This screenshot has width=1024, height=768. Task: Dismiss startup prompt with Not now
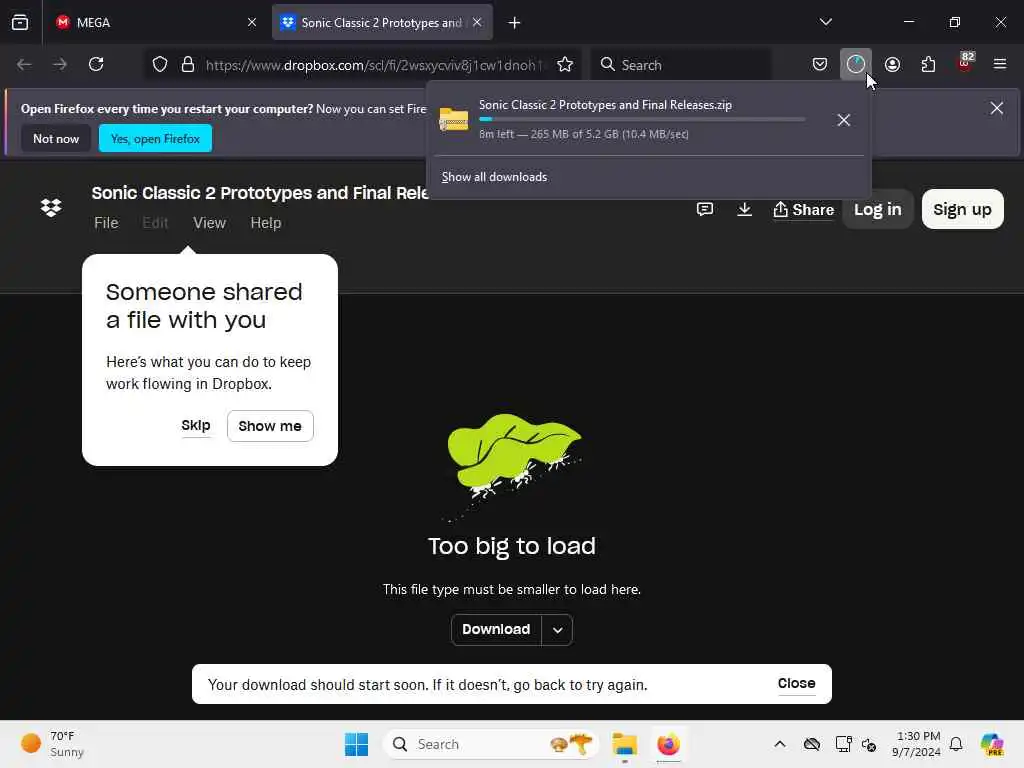[56, 138]
